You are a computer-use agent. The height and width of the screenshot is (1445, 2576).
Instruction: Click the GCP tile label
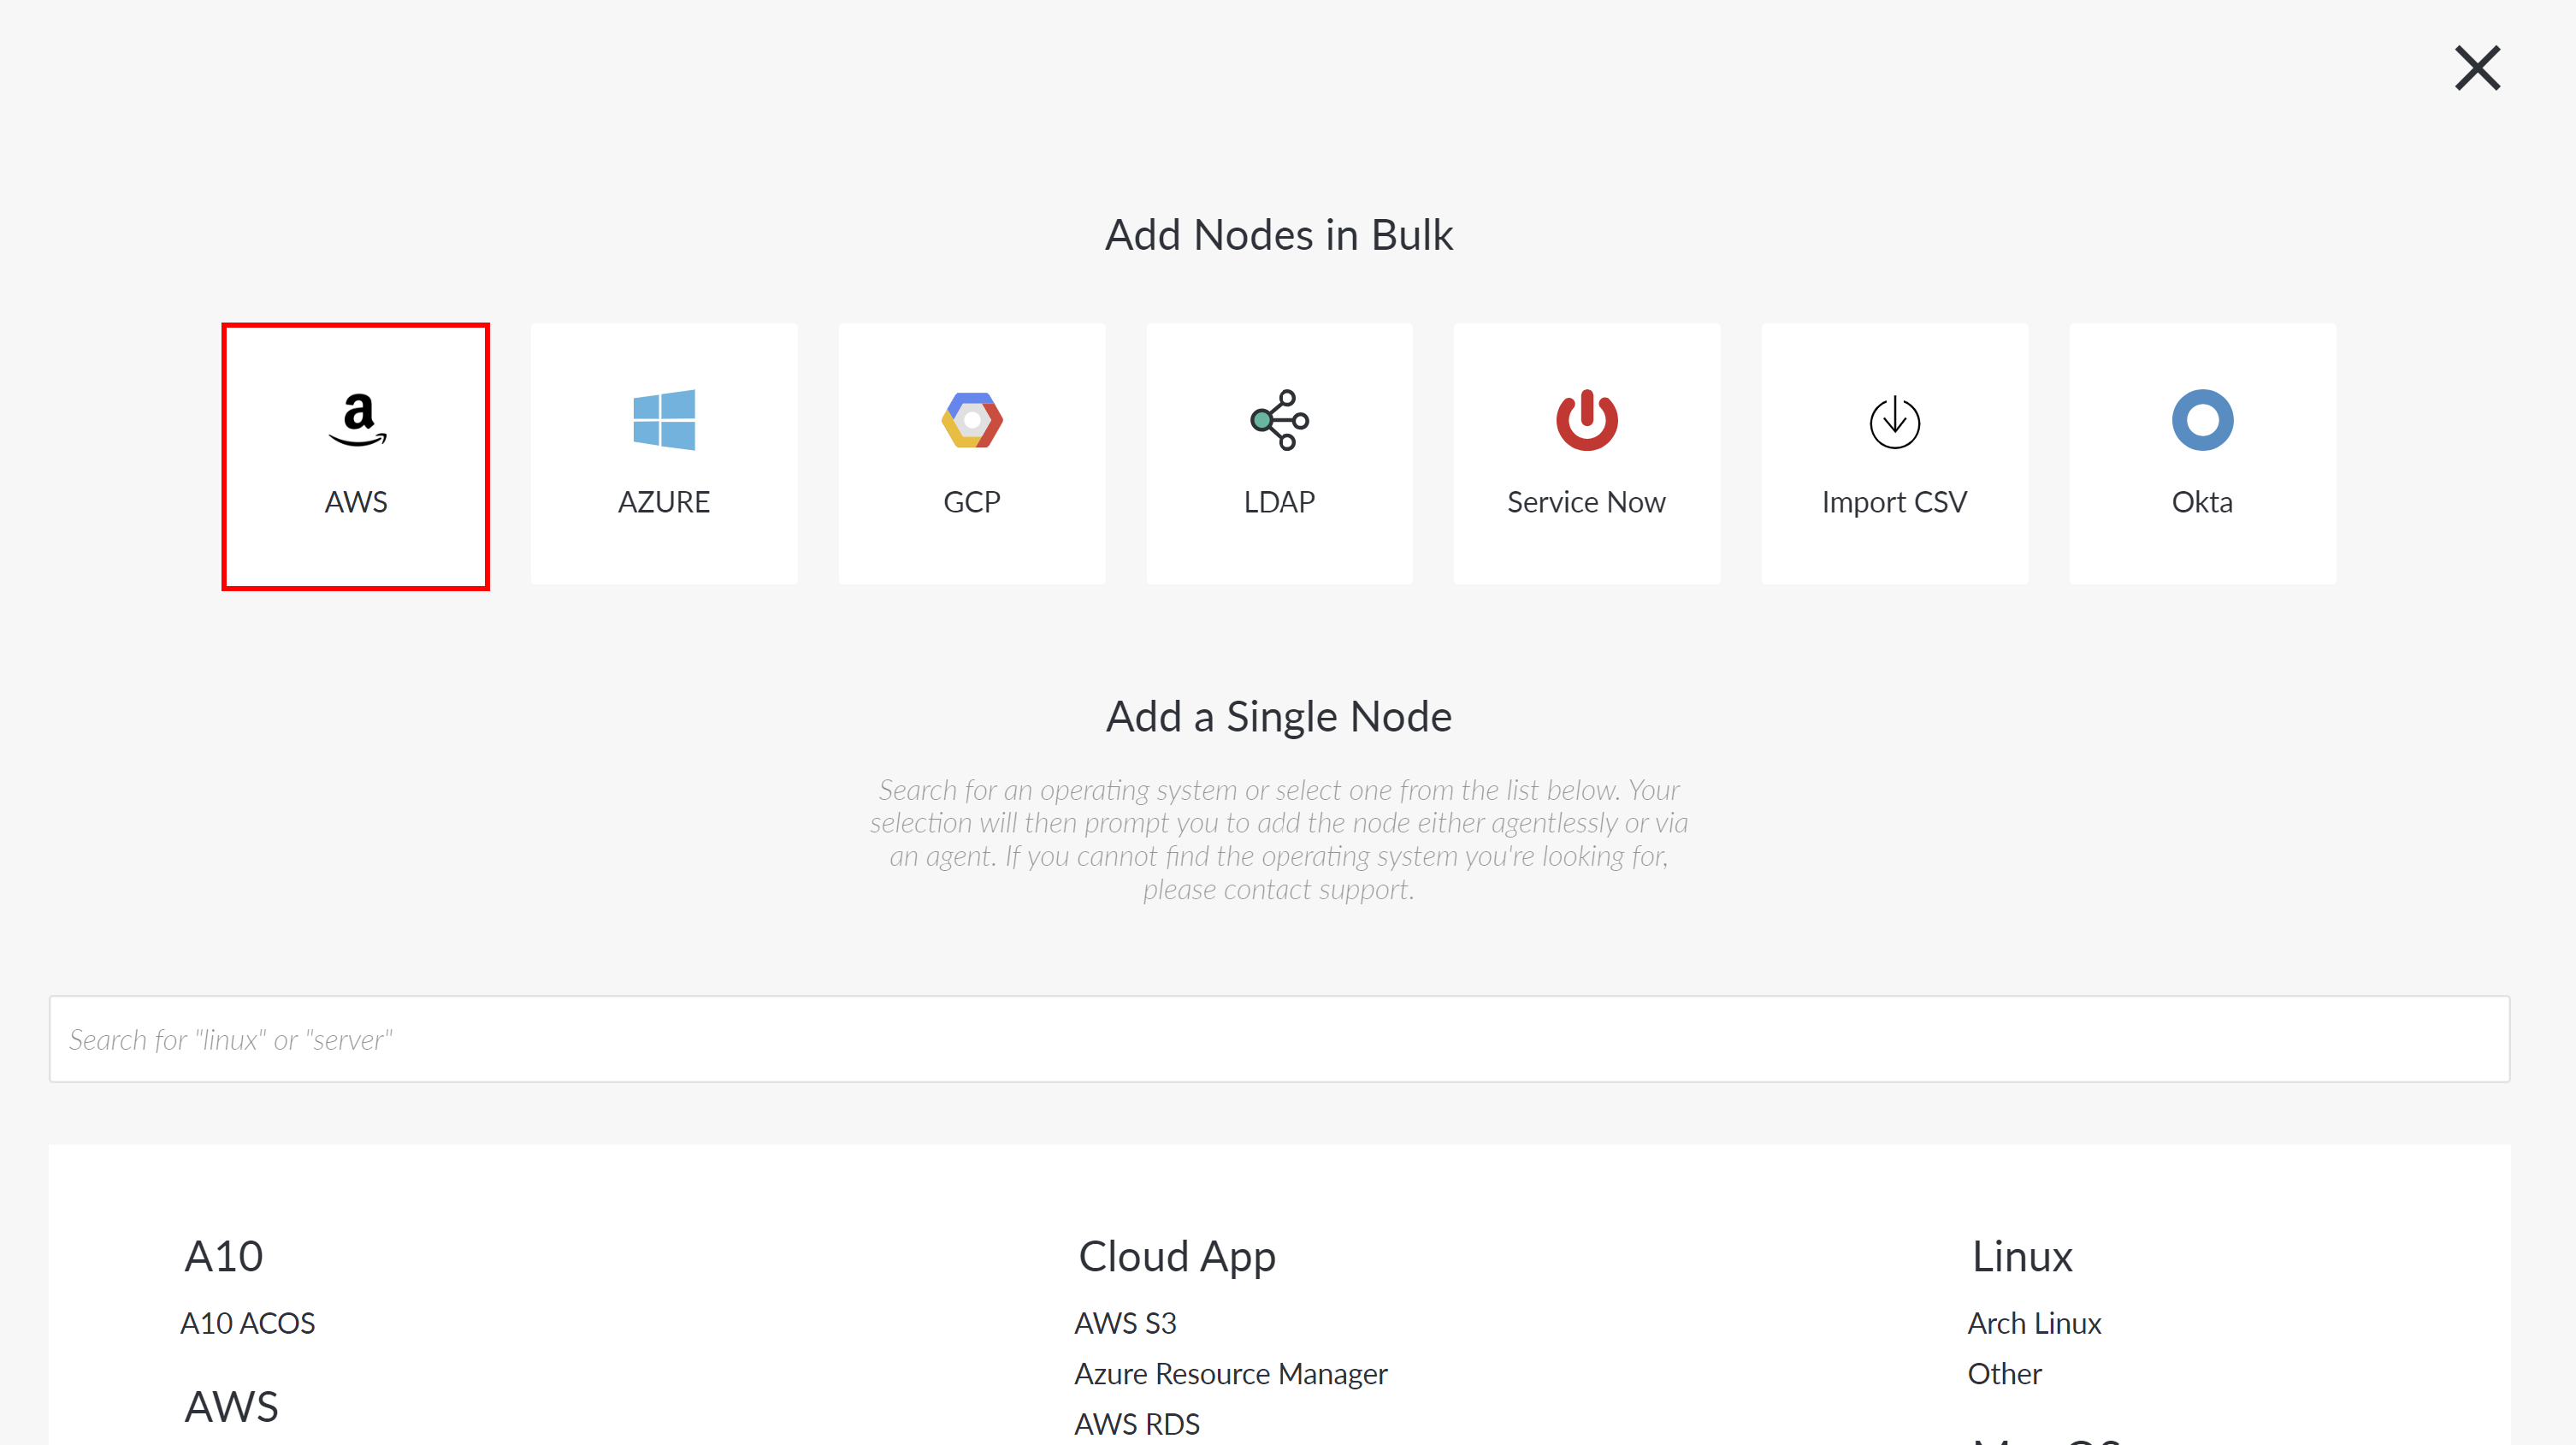[972, 502]
